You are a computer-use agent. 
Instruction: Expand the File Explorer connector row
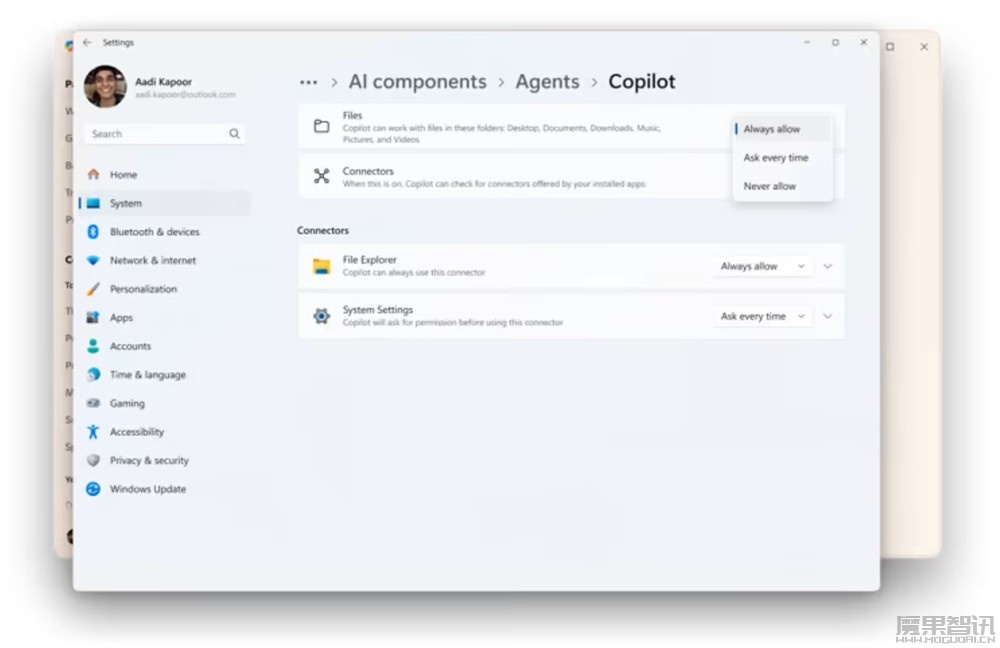click(x=827, y=267)
